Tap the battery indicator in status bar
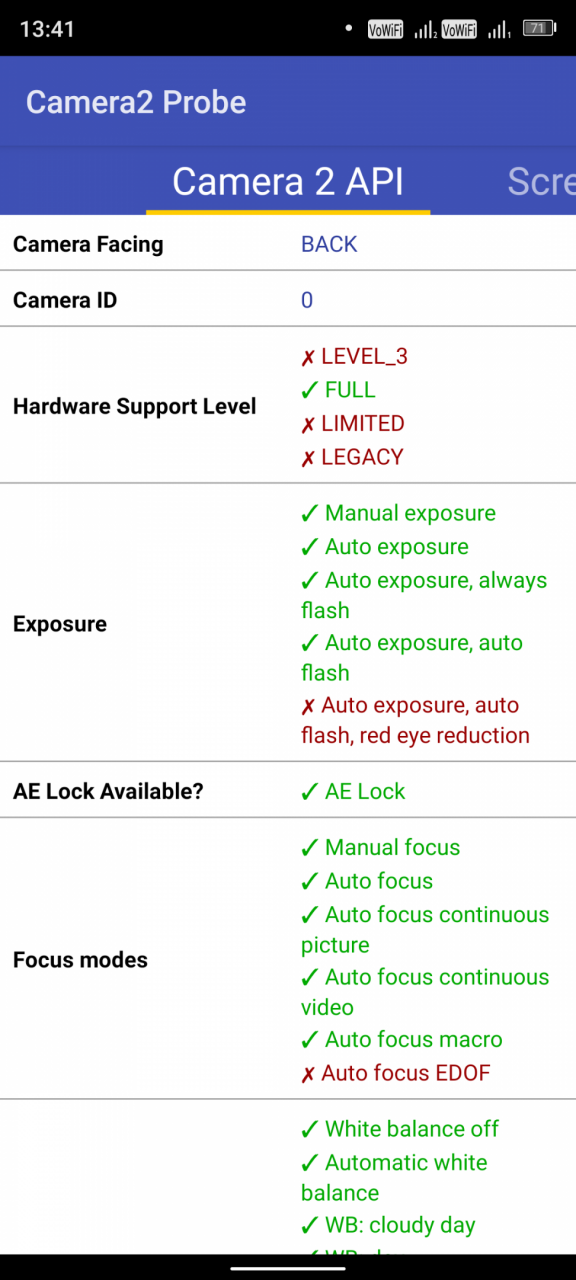This screenshot has width=576, height=1280. click(x=538, y=29)
